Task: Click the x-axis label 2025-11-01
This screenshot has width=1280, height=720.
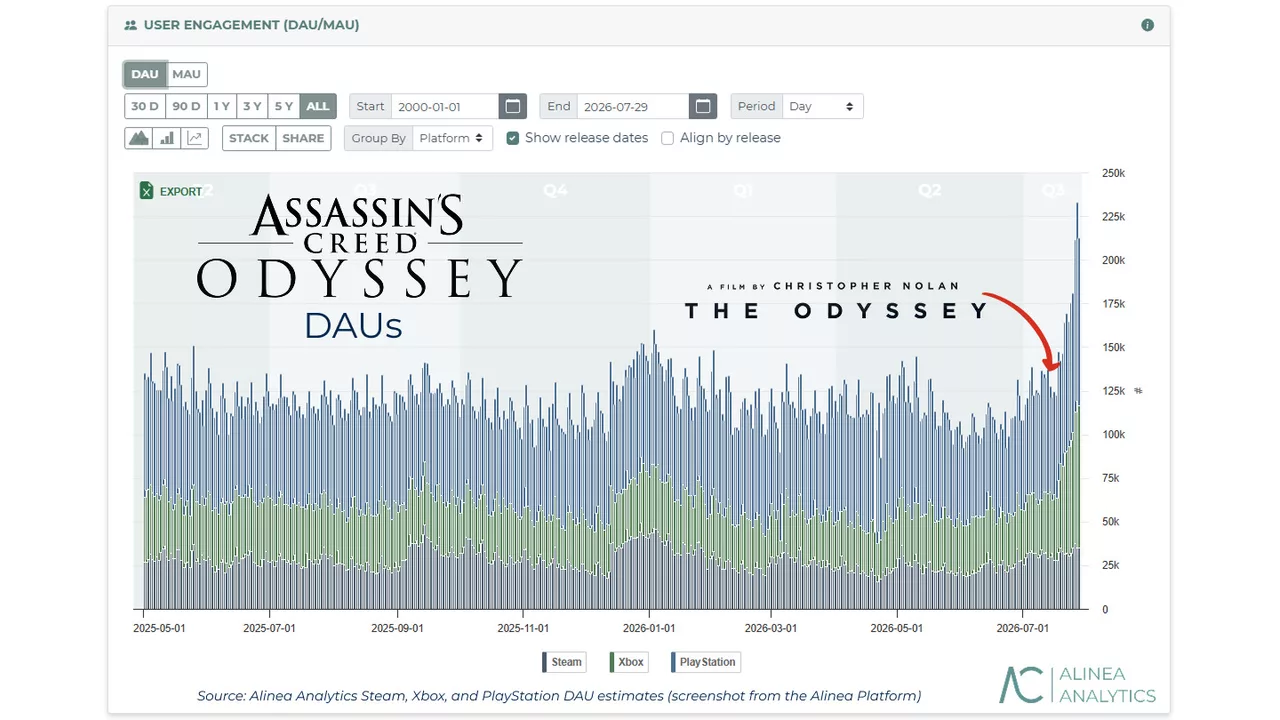Action: point(523,629)
